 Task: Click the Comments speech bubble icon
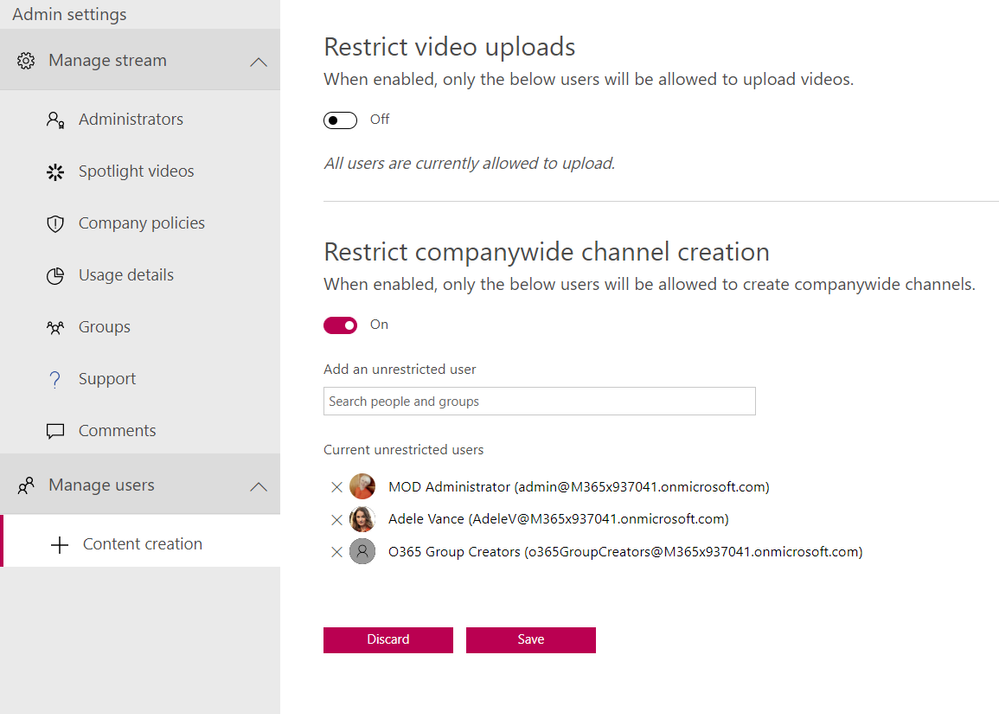click(55, 431)
